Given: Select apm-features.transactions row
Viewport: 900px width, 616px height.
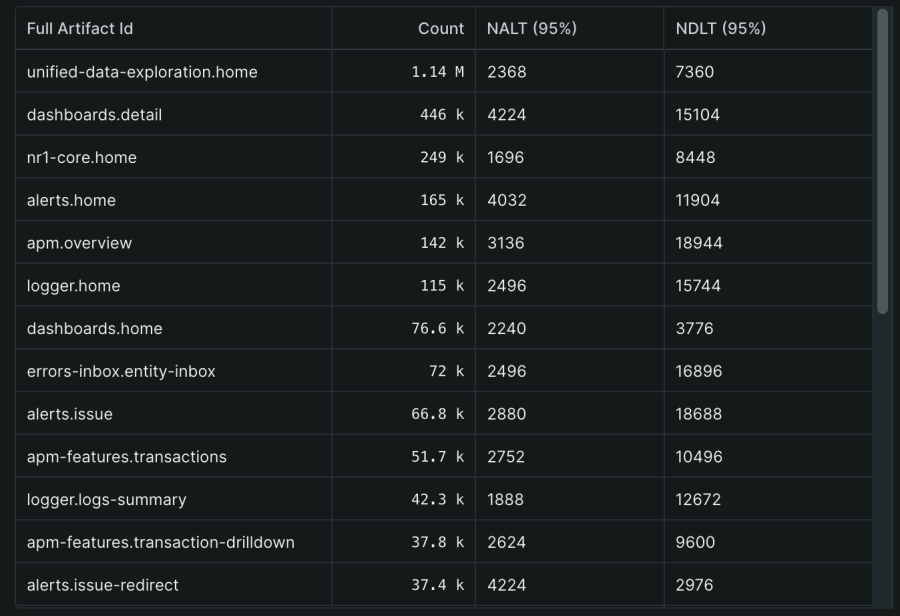Looking at the screenshot, I should click(127, 457).
